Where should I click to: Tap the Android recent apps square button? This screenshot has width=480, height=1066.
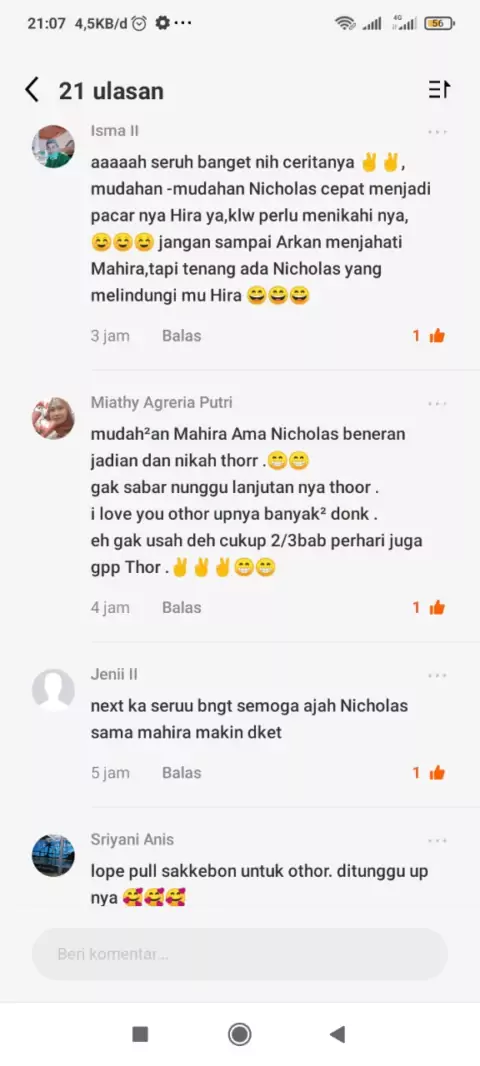coord(140,1035)
